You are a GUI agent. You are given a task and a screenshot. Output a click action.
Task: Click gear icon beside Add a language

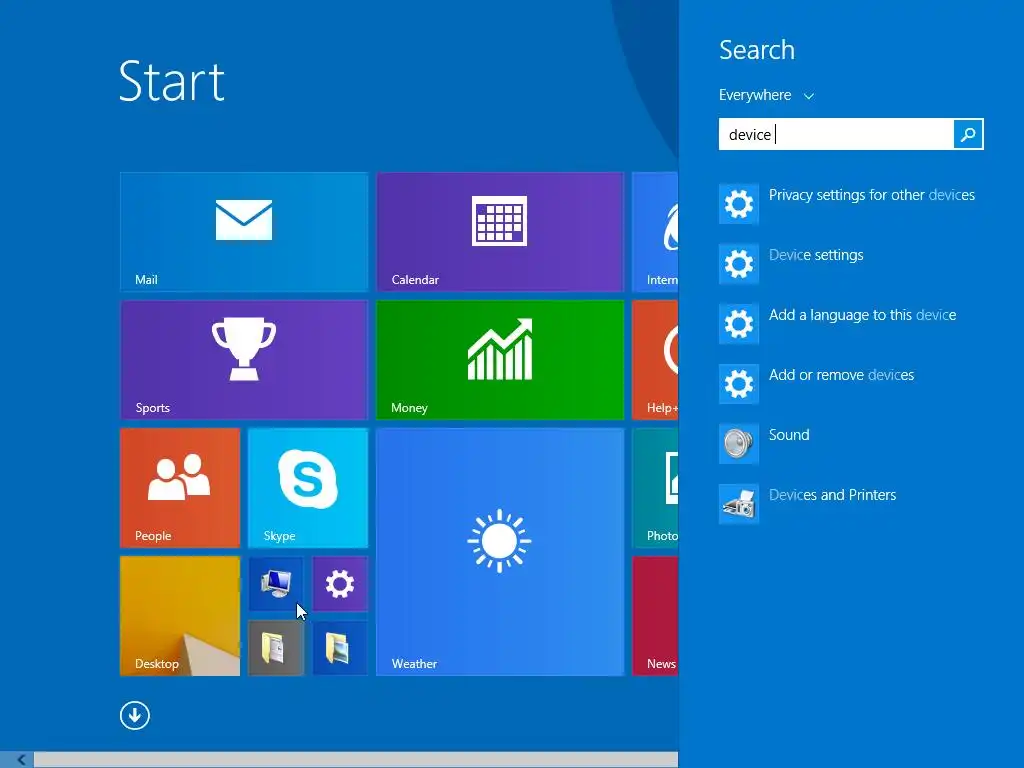tap(739, 324)
